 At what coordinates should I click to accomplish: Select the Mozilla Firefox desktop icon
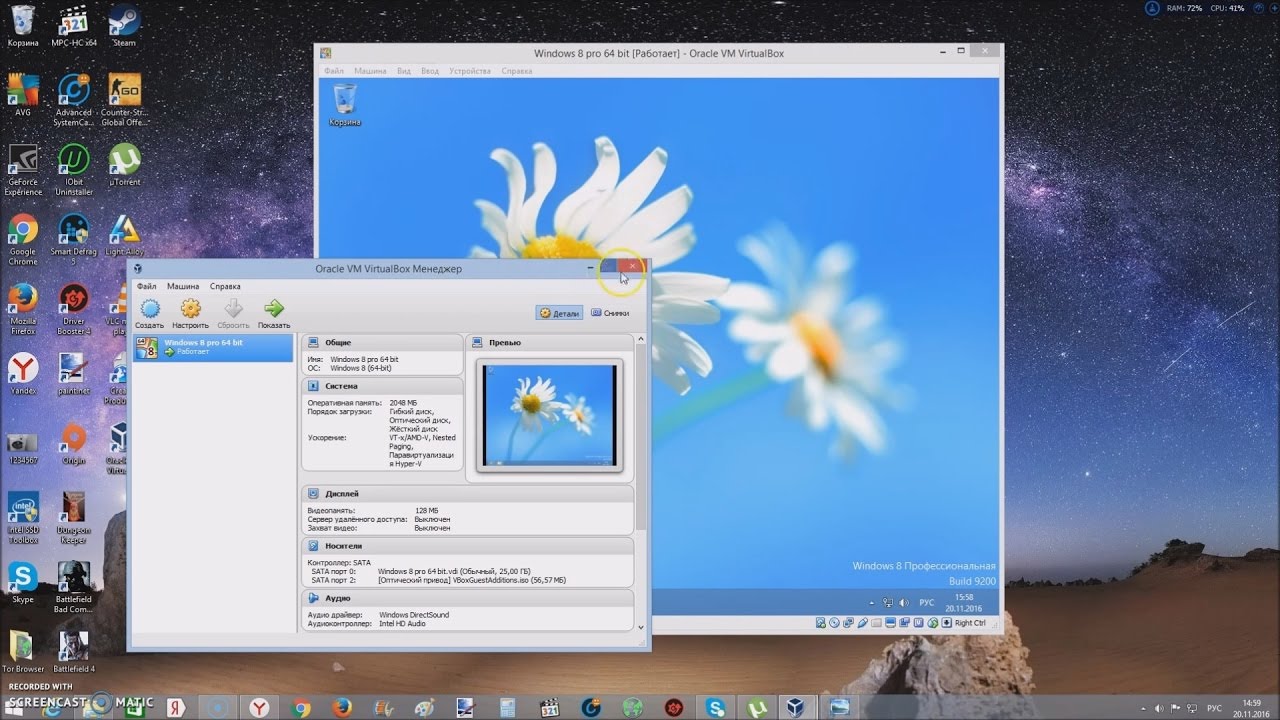click(x=23, y=309)
